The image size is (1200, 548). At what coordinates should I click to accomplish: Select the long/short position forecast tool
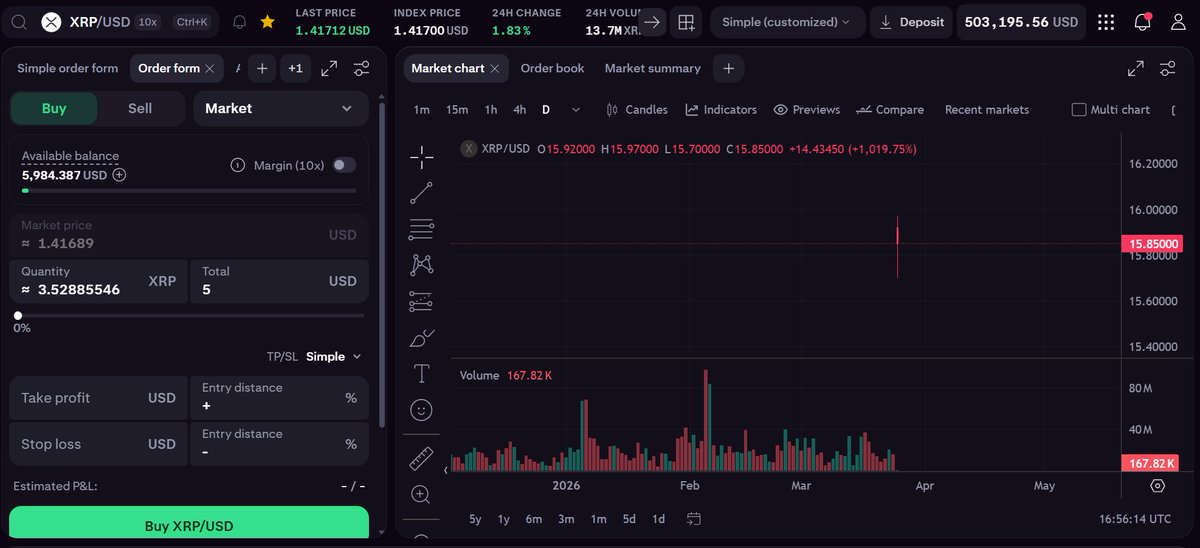422,301
